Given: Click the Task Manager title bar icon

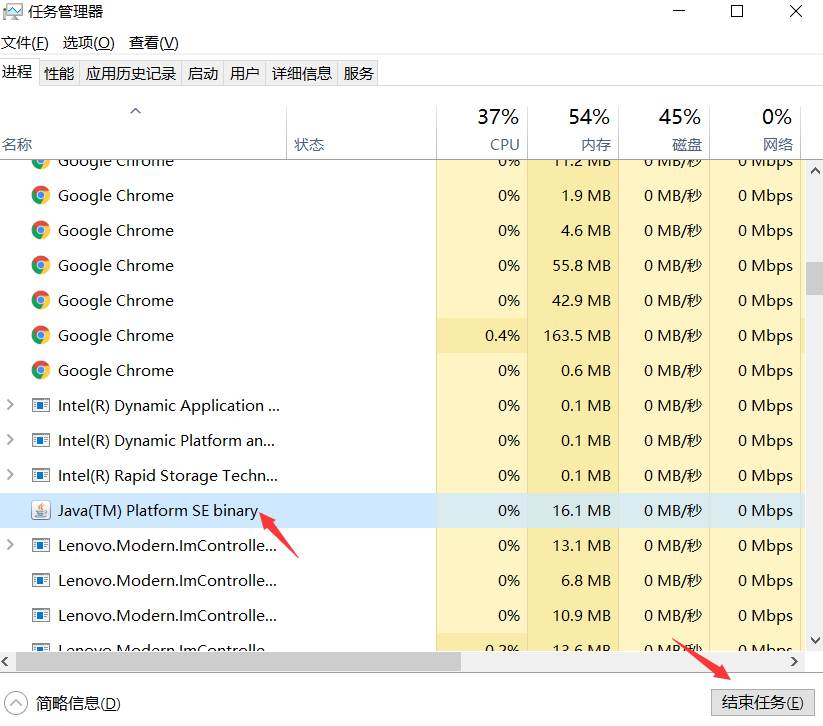Looking at the screenshot, I should [x=12, y=12].
